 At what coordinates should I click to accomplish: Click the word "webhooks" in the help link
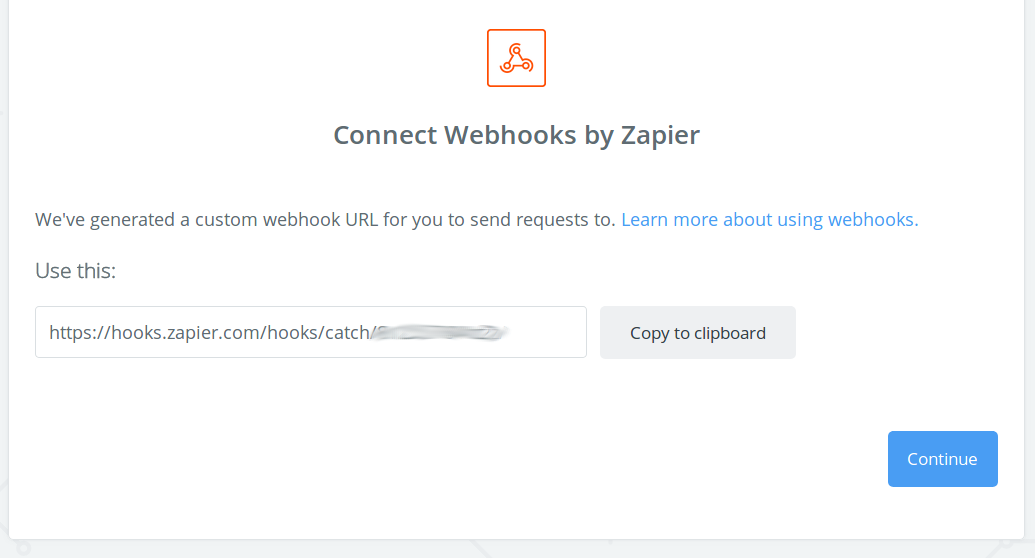click(872, 219)
